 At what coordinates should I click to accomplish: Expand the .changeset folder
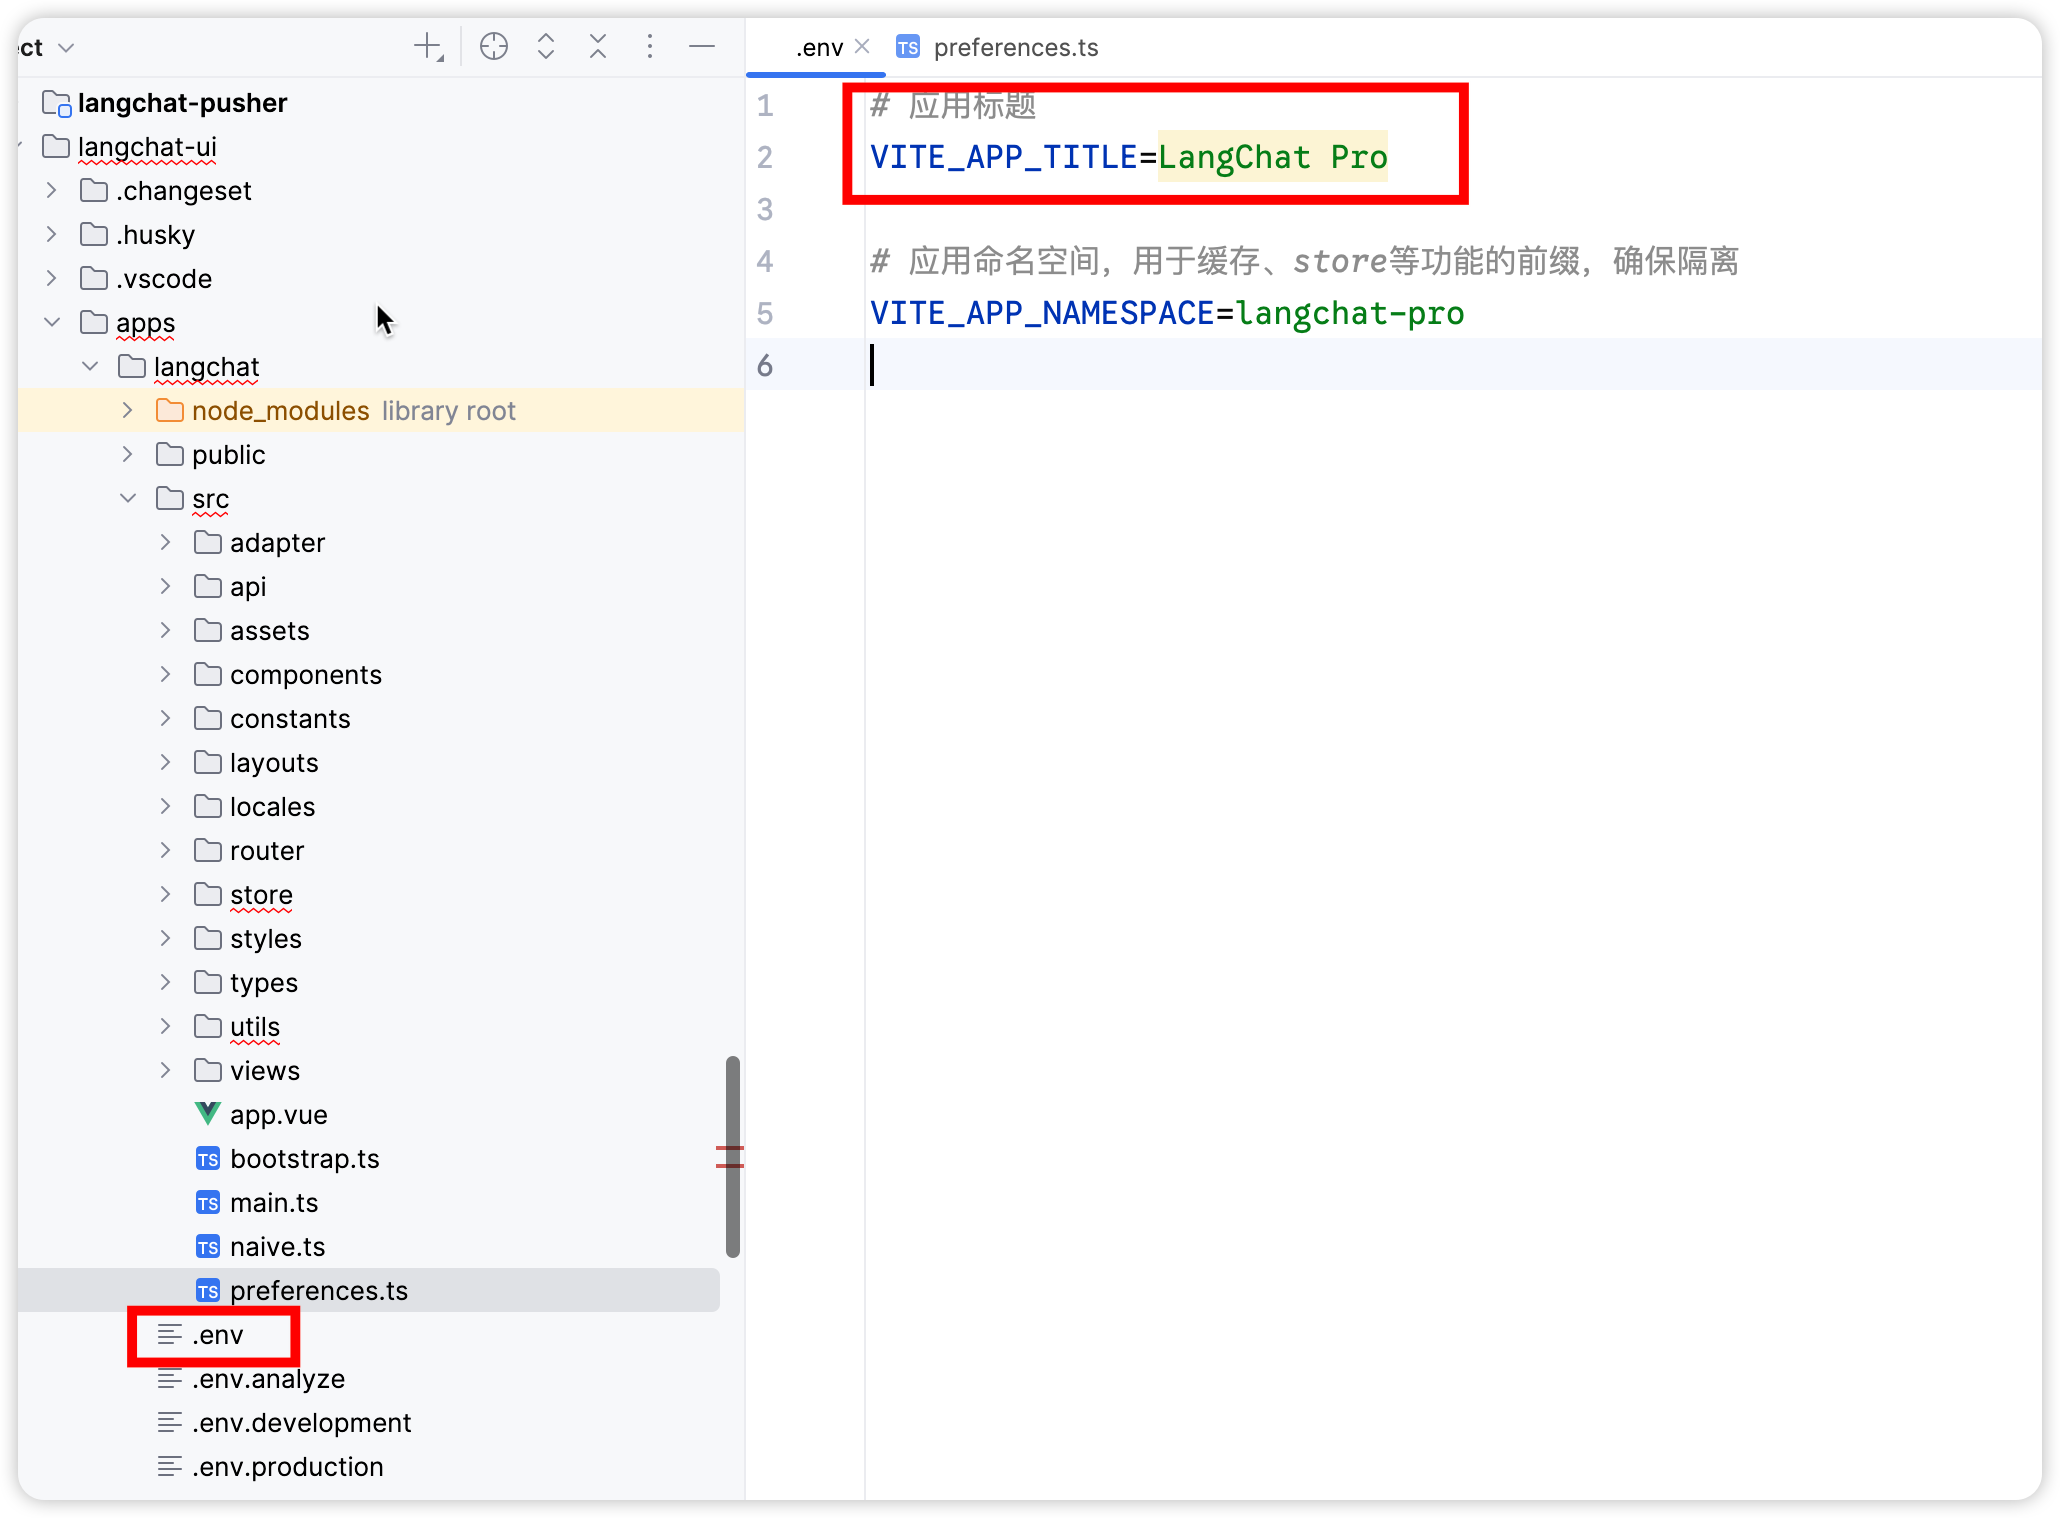[51, 191]
